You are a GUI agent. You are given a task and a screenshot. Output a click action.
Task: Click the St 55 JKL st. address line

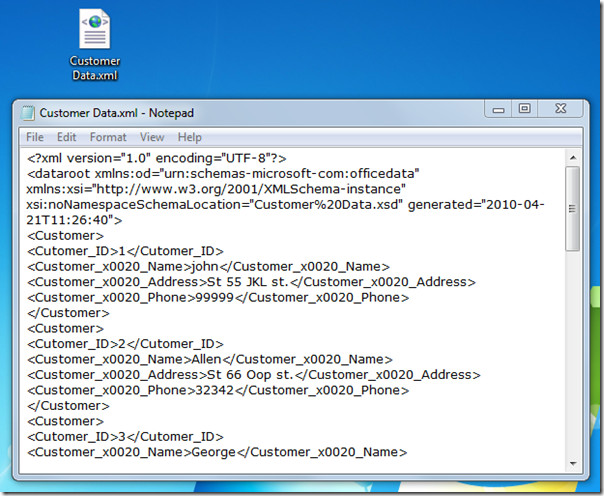click(252, 282)
